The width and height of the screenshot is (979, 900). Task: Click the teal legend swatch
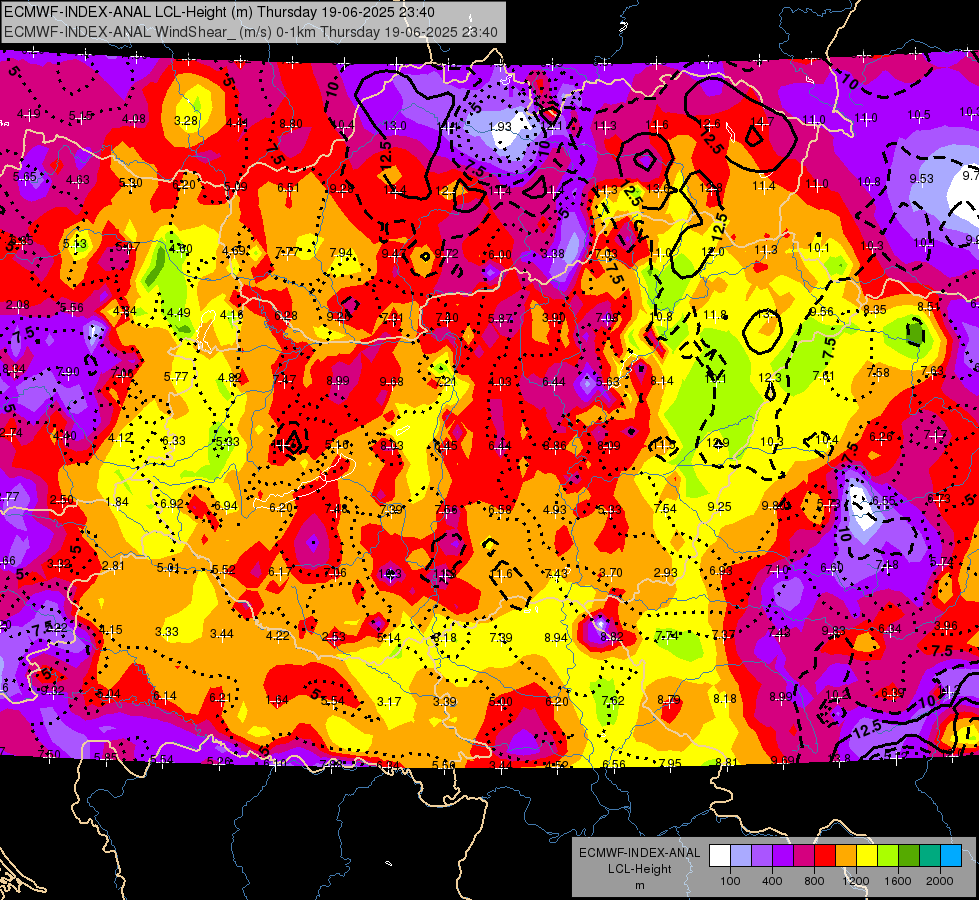(930, 855)
